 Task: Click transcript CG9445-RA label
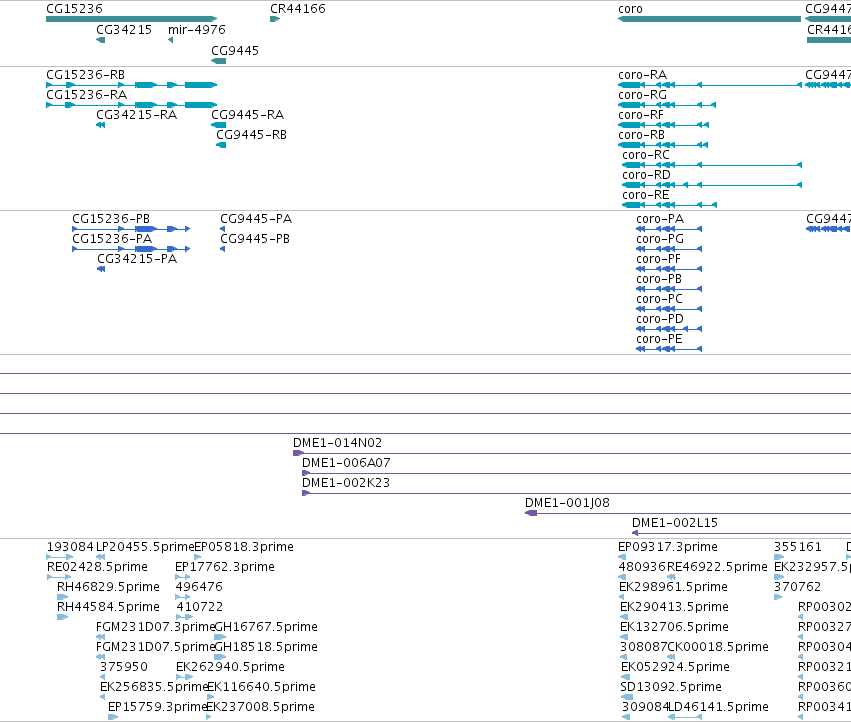pos(247,115)
